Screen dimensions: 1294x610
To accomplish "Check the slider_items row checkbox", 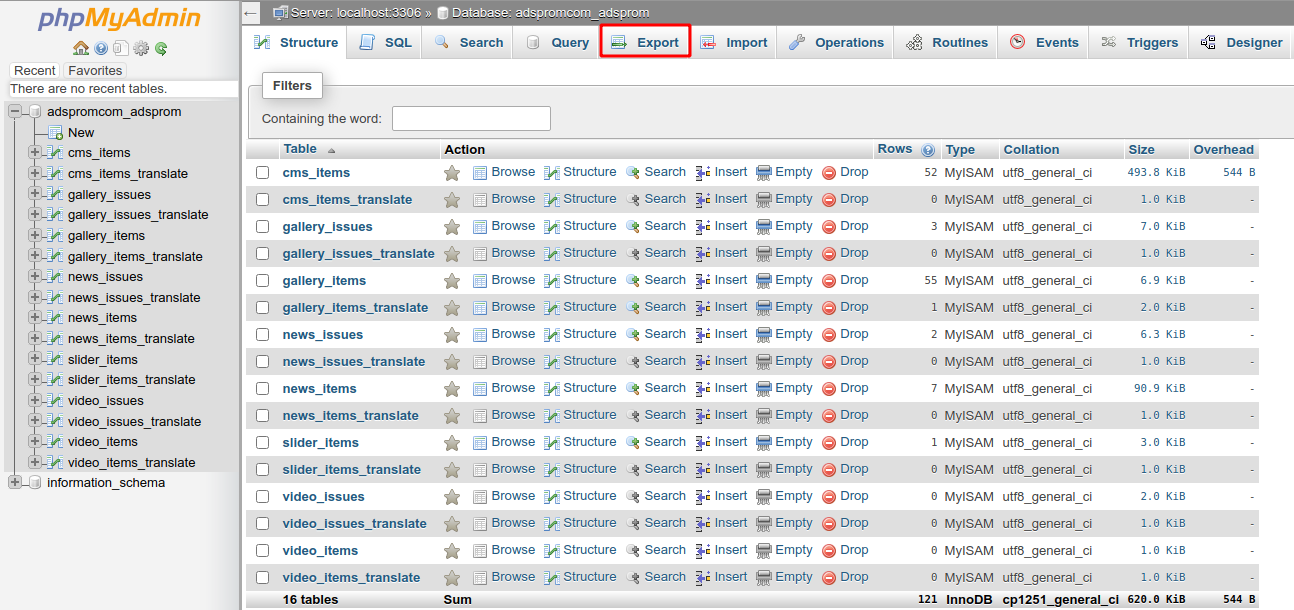I will 262,443.
